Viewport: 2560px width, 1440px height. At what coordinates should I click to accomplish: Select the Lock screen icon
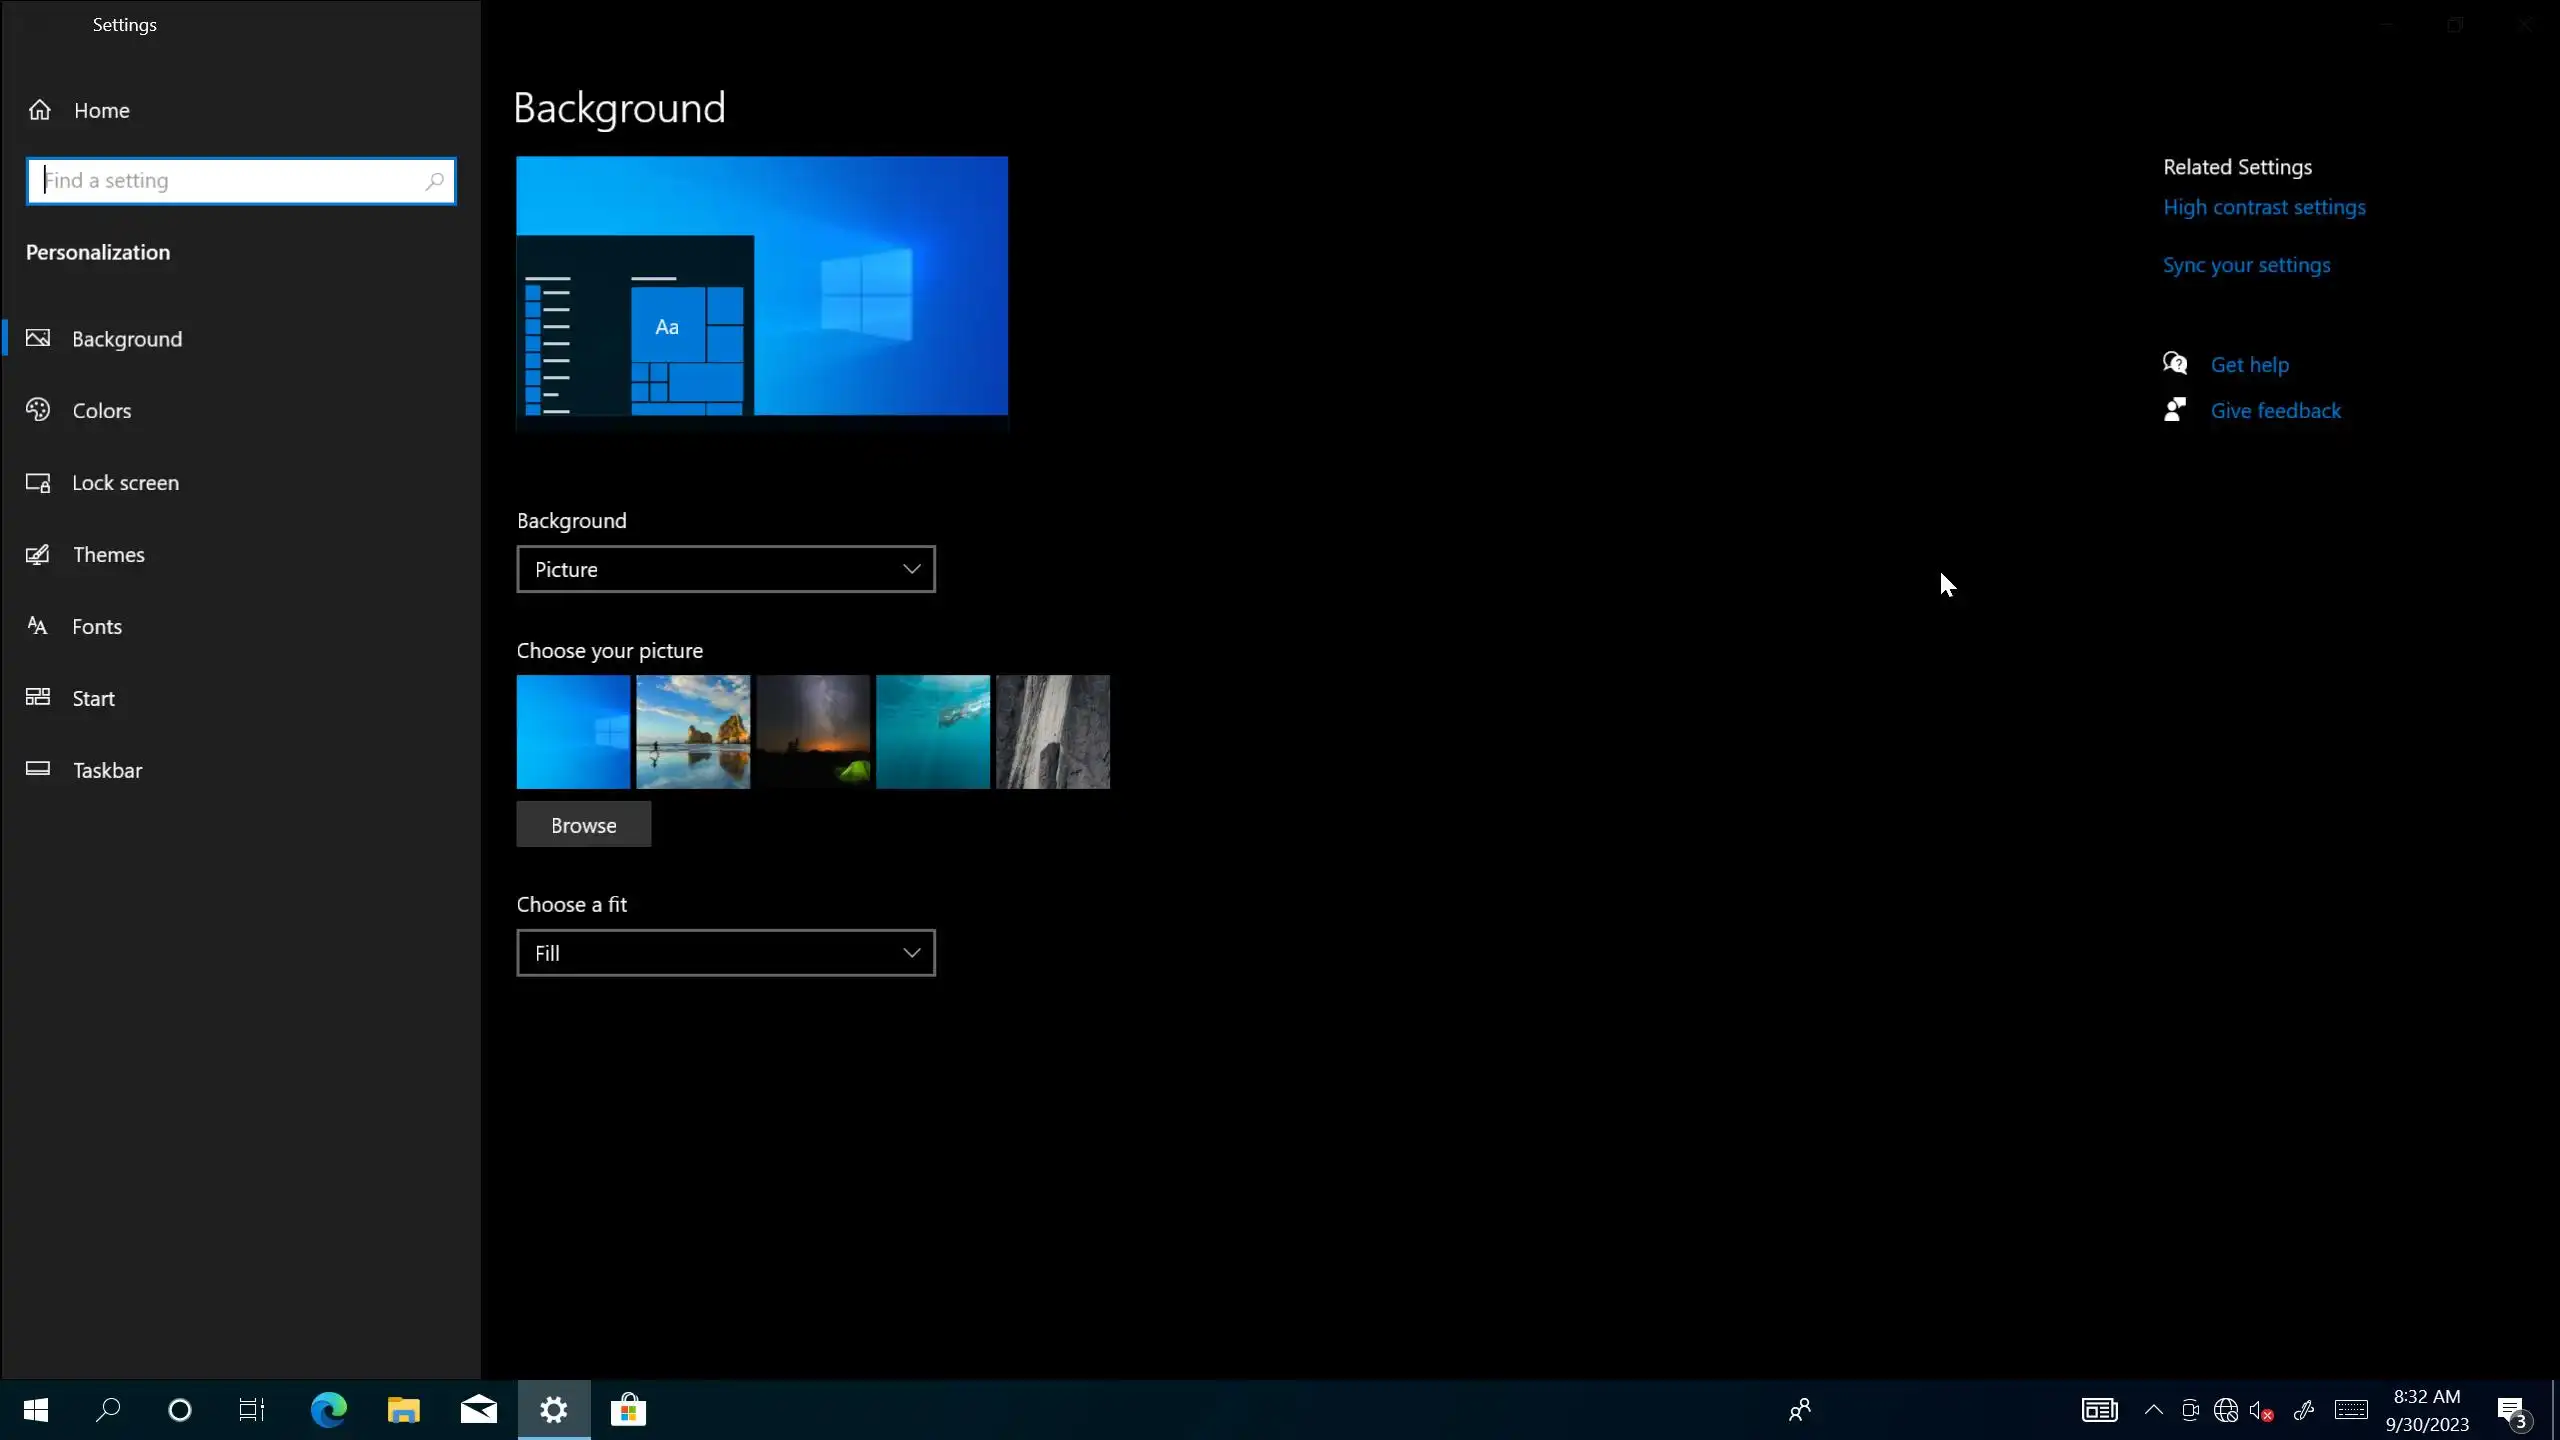pos(38,483)
